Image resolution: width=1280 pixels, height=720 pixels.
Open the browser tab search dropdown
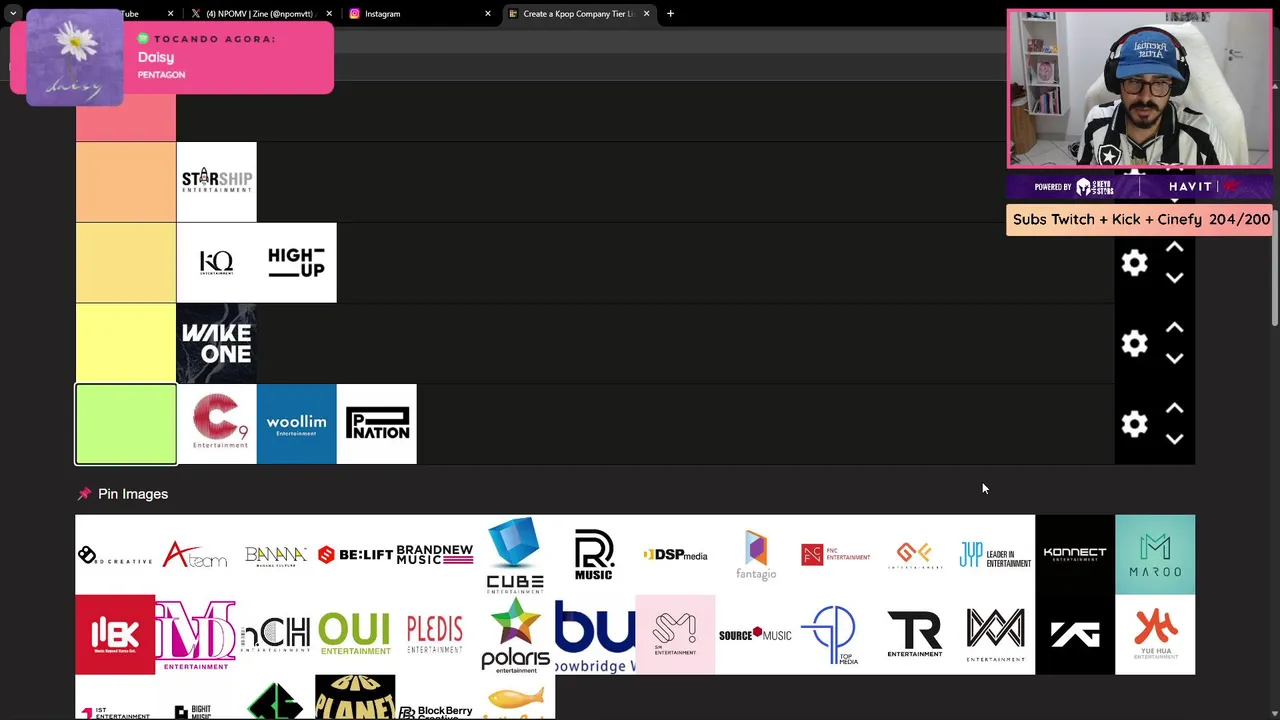[x=13, y=14]
